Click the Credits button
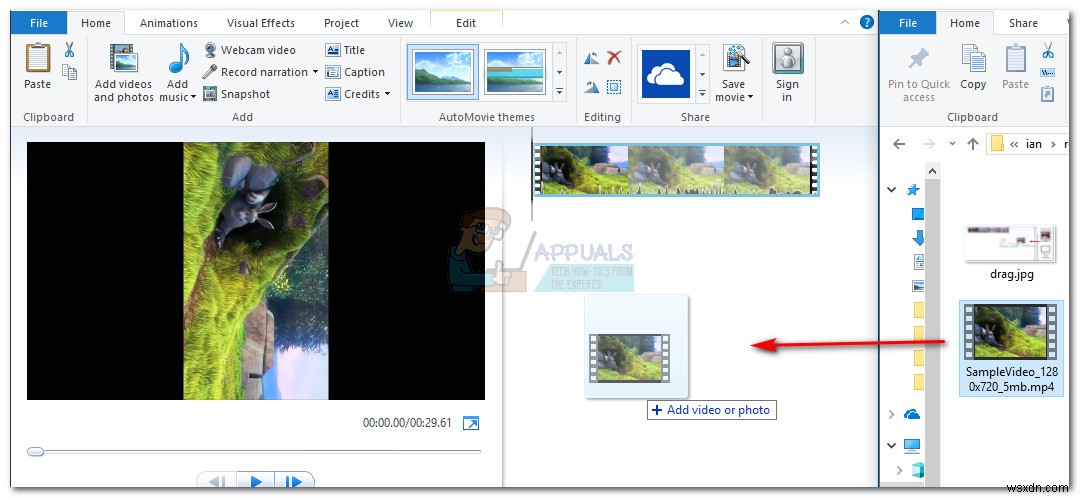The width and height of the screenshot is (1080, 498). point(353,94)
